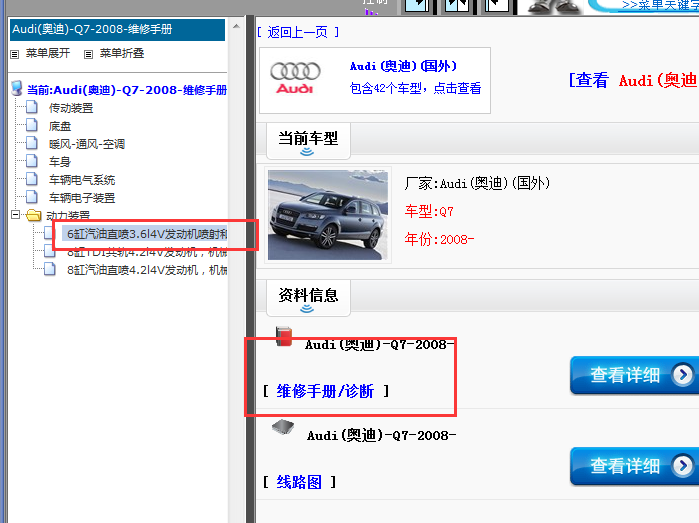Screen dimensions: 699x523
Task: Click the Audi Q7 car thumbnail
Action: [328, 214]
